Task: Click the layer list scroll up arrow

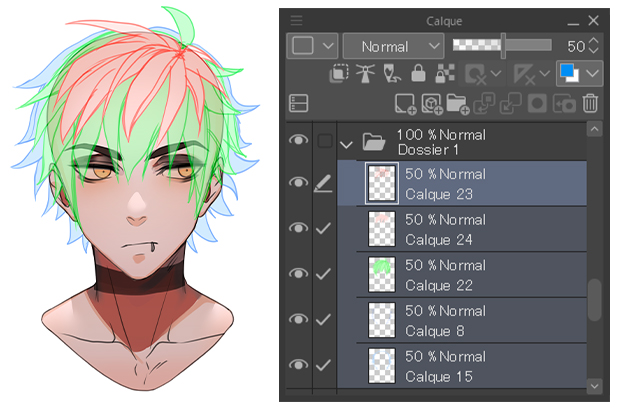Action: pos(594,129)
